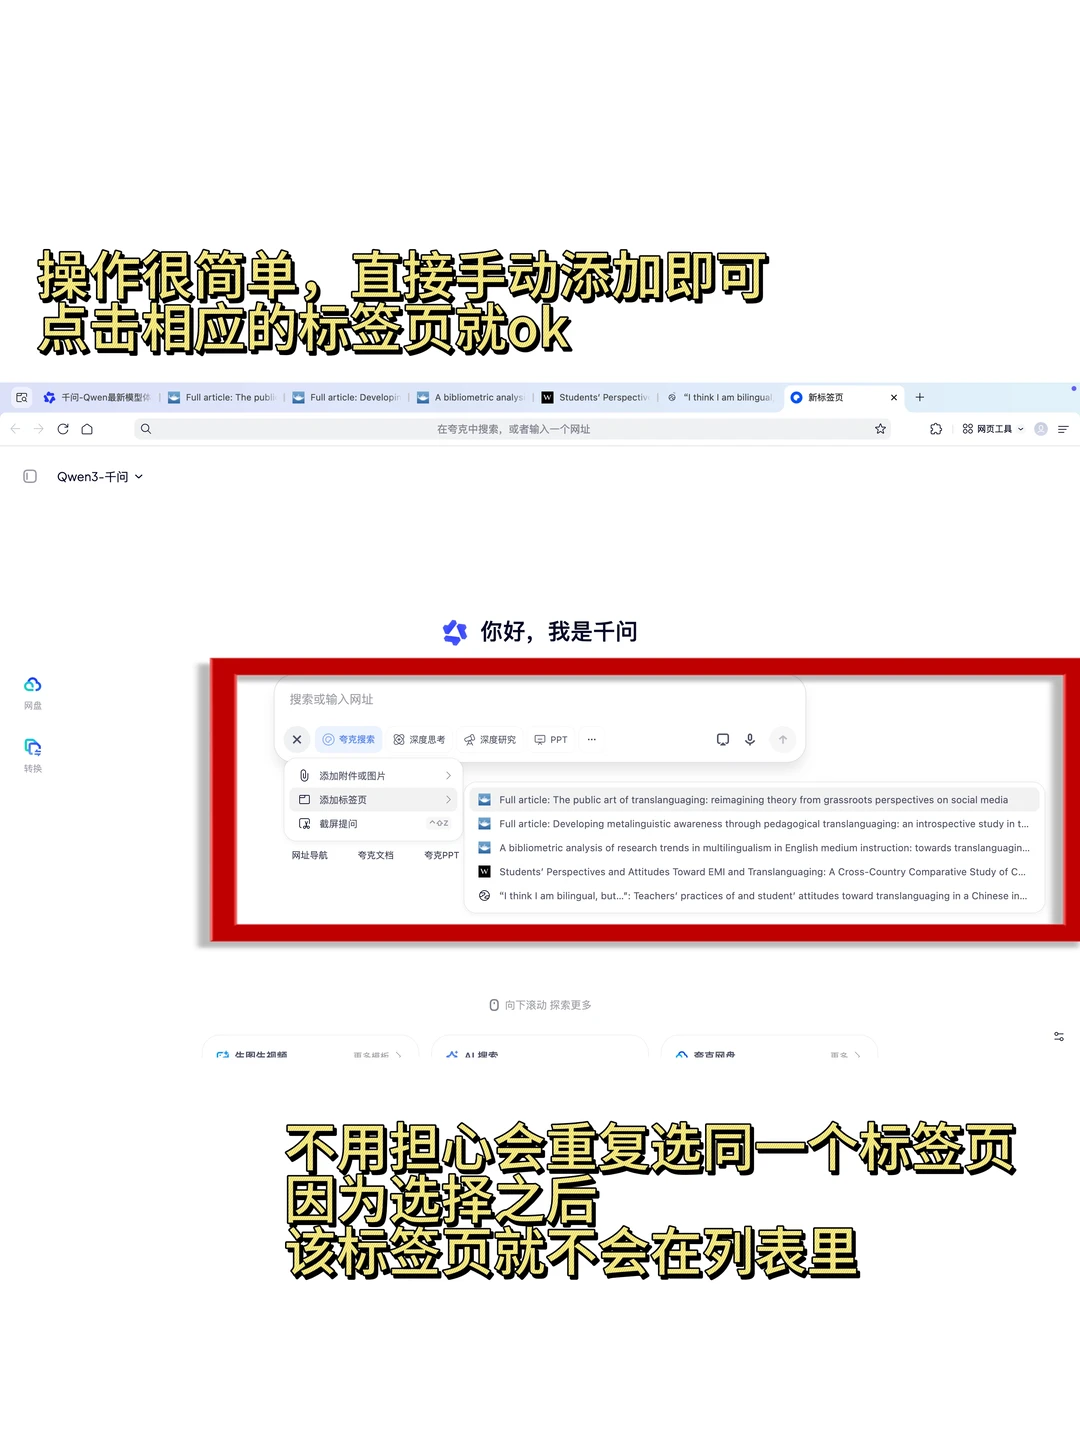Open the 夸克PPT link
1080x1440 pixels.
tap(442, 856)
